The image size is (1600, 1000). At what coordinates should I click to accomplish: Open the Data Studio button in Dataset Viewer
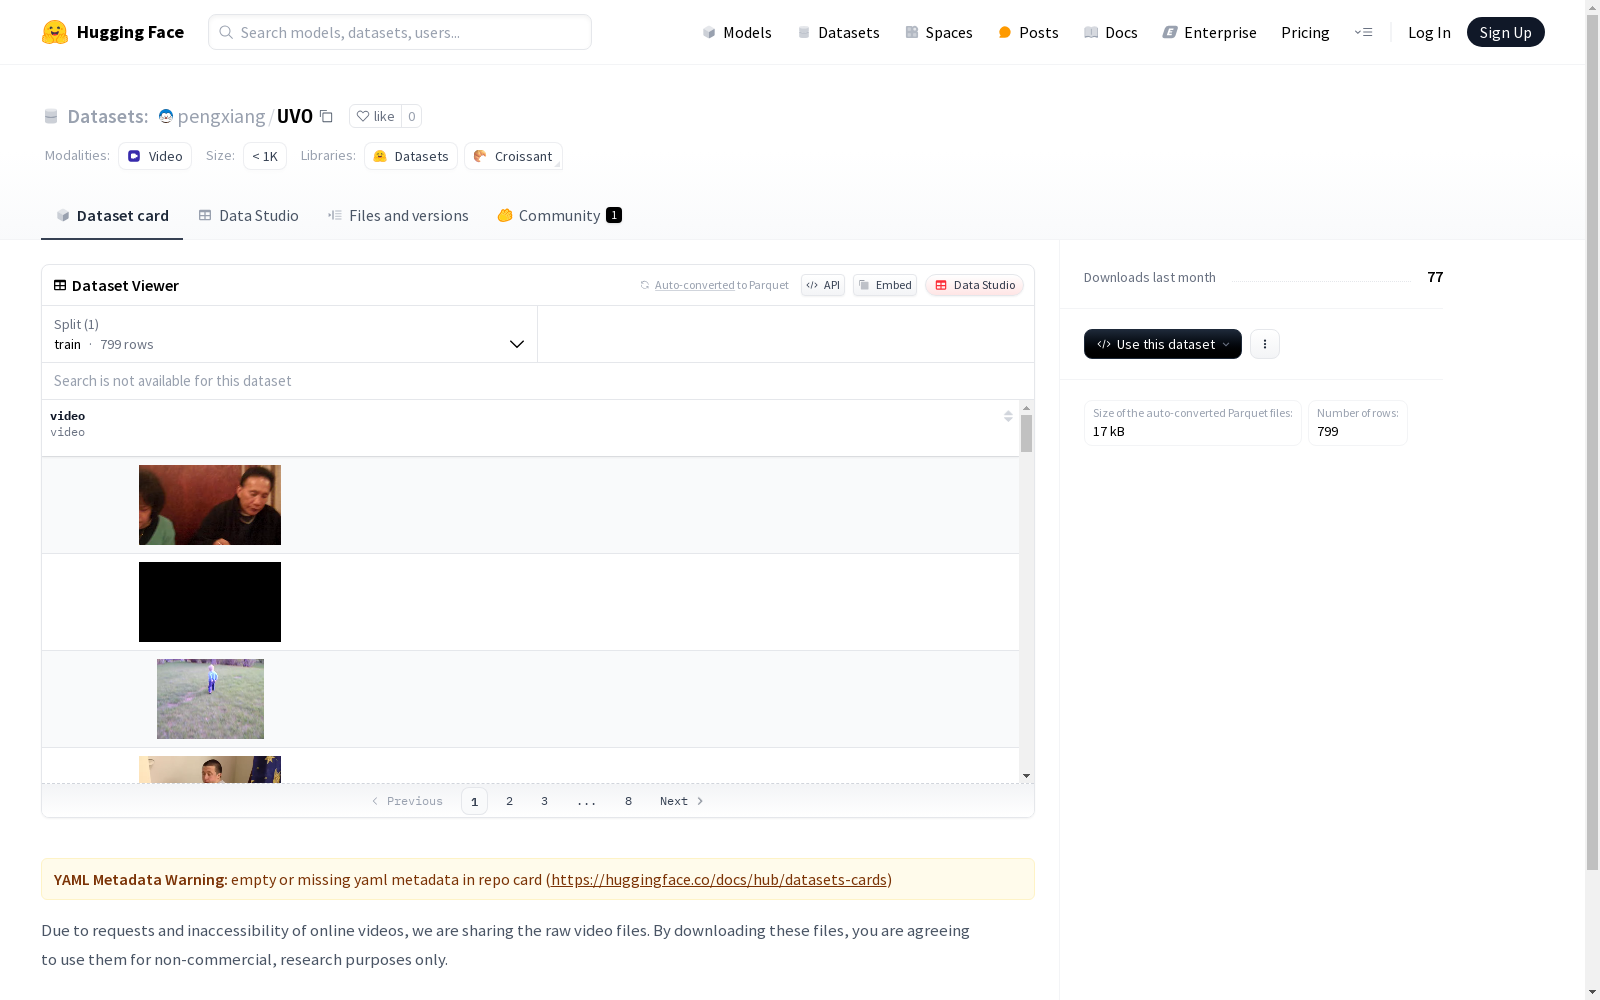pyautogui.click(x=974, y=285)
